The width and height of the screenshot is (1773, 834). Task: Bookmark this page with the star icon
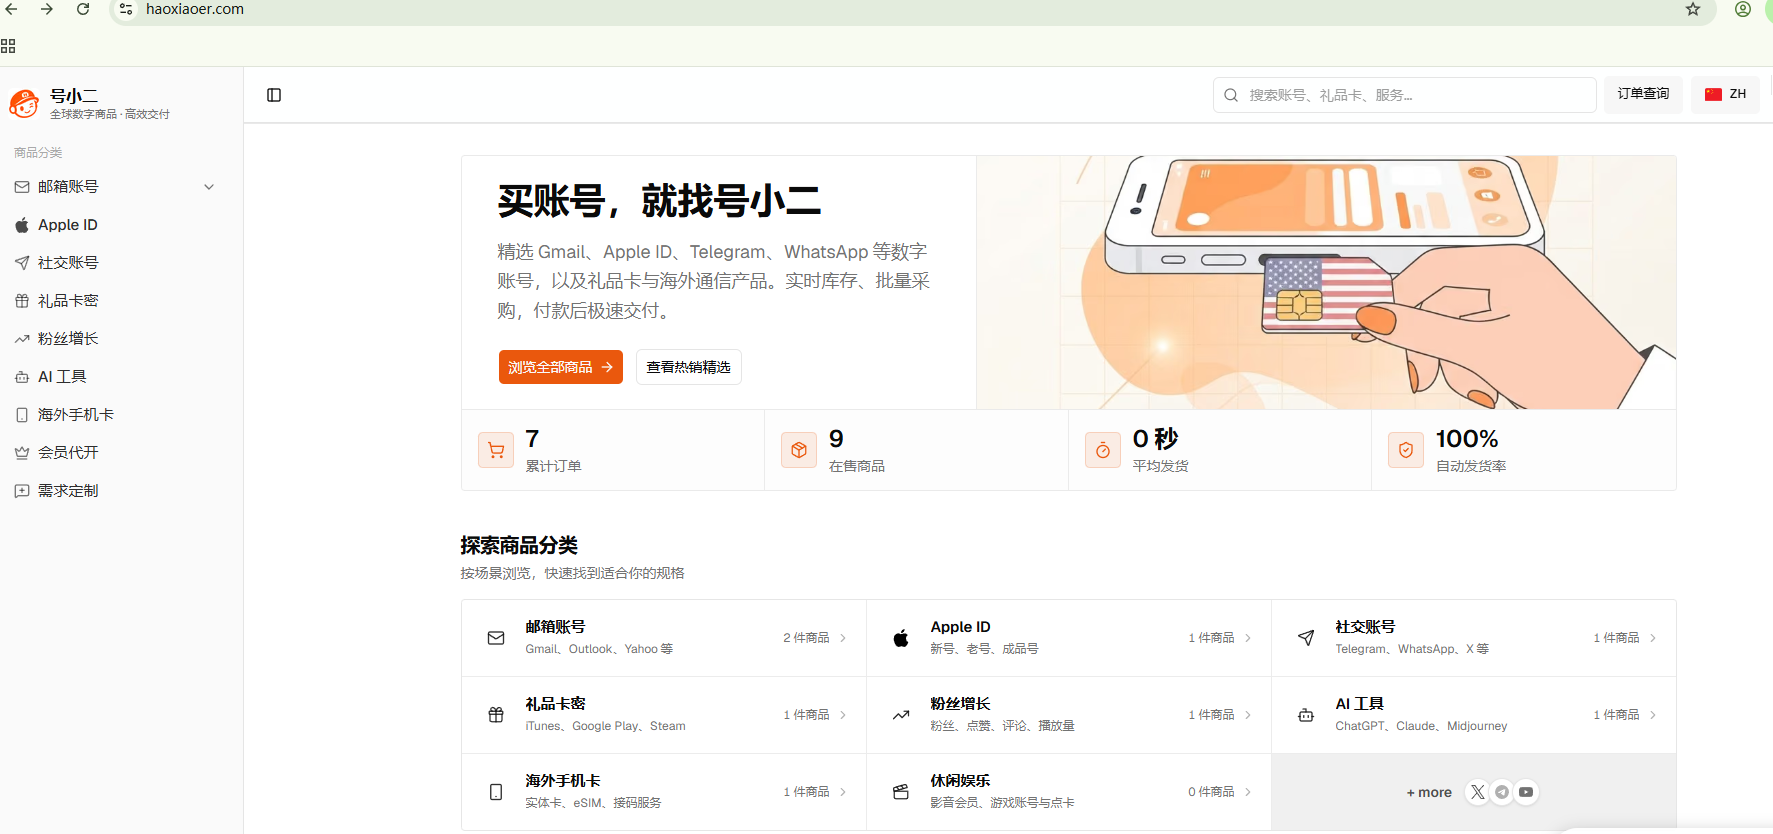tap(1693, 9)
